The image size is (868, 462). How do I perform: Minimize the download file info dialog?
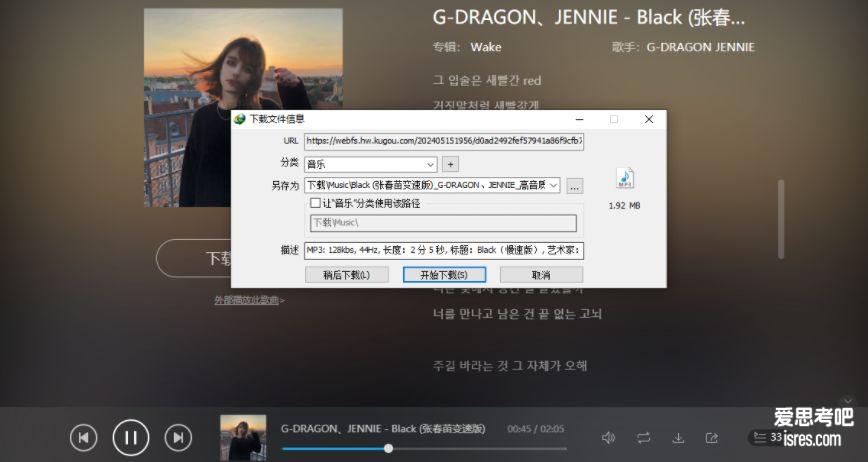[580, 119]
